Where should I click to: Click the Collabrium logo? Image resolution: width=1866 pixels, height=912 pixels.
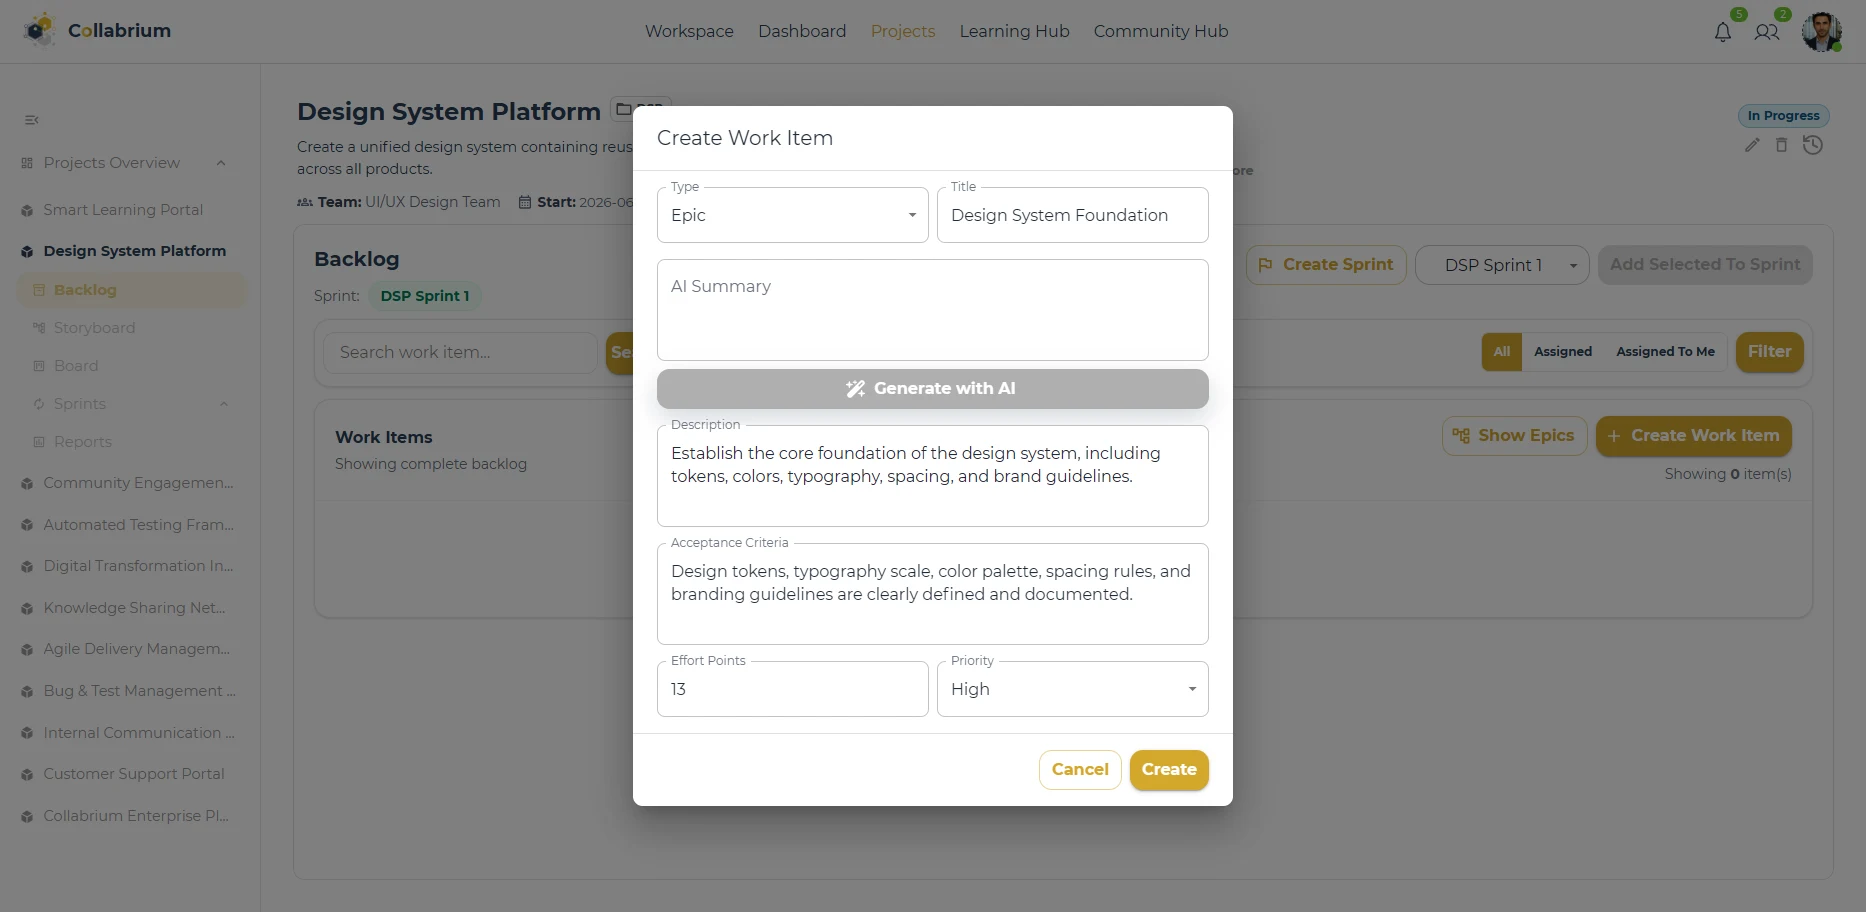[x=97, y=31]
